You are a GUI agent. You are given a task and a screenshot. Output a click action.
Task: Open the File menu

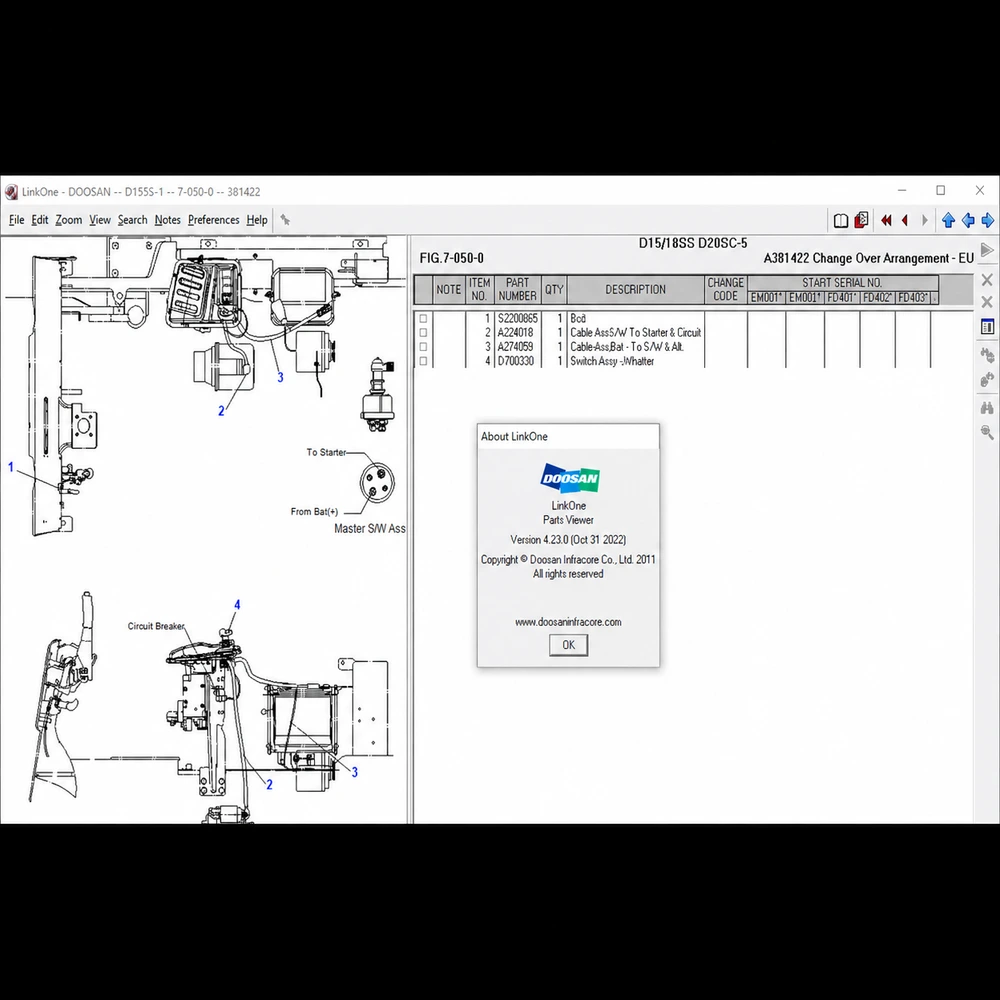17,220
